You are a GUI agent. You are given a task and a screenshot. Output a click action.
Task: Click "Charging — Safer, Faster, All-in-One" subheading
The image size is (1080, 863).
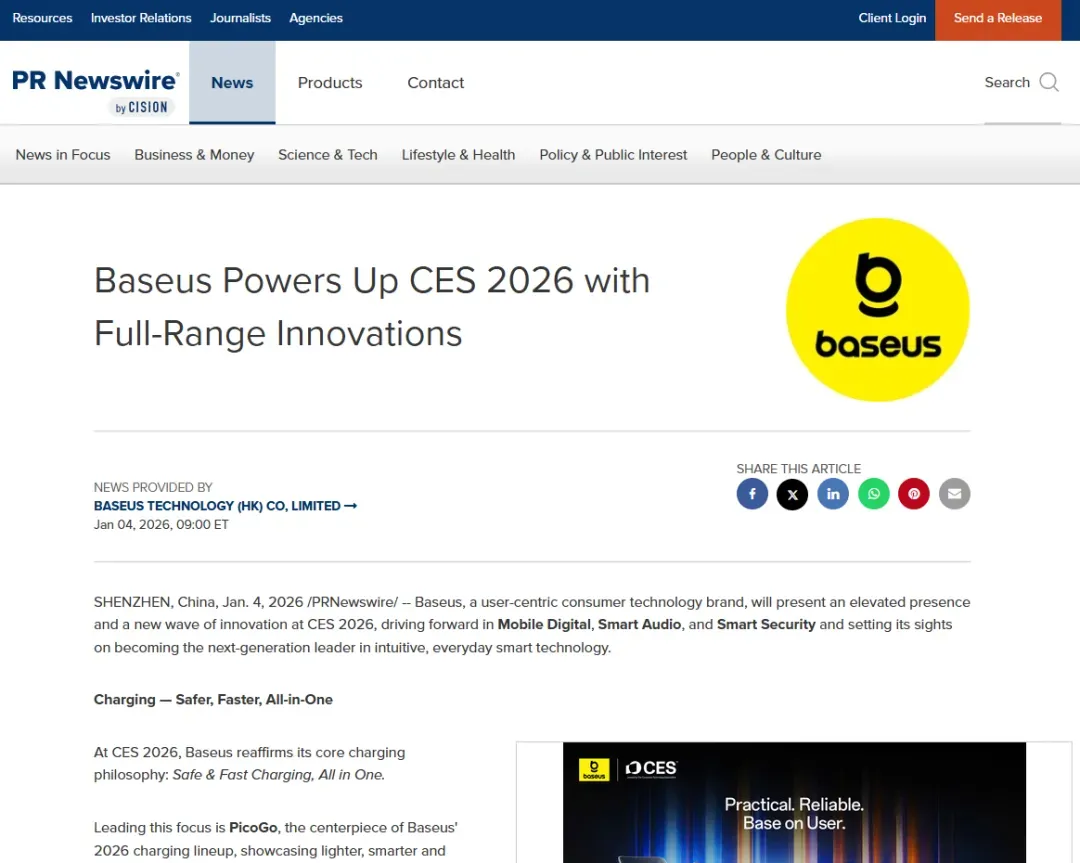point(213,700)
